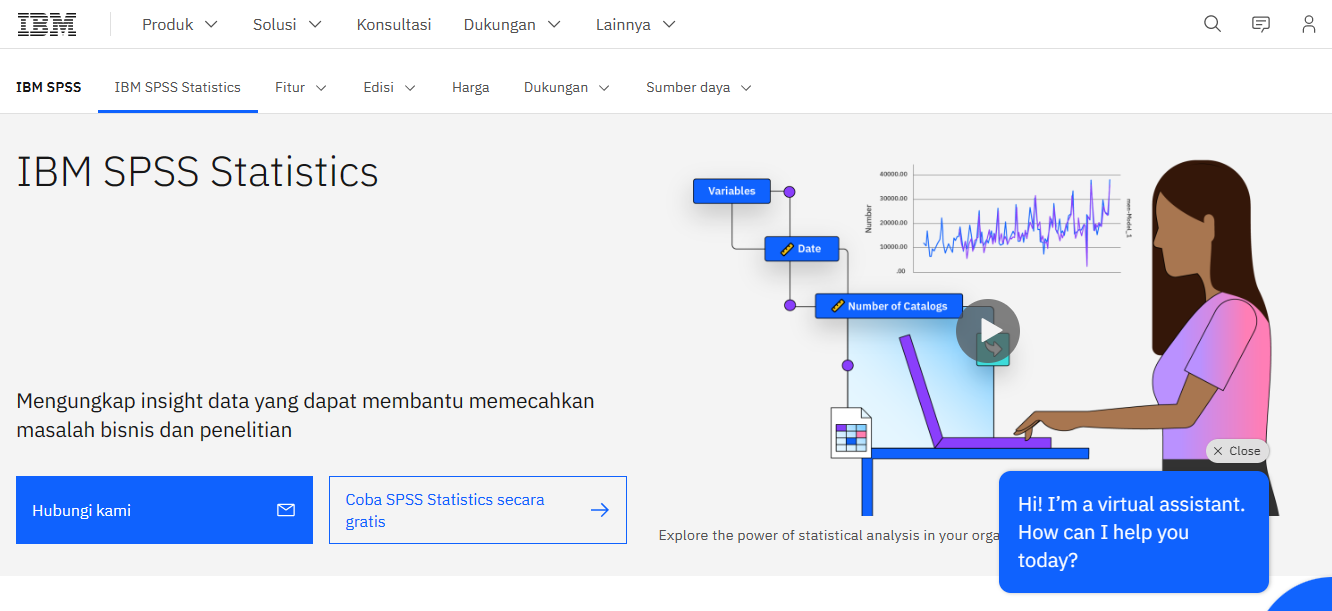Open Coba SPSS Statistics secara gratis
Screen dimensions: 1332x611
[445, 509]
